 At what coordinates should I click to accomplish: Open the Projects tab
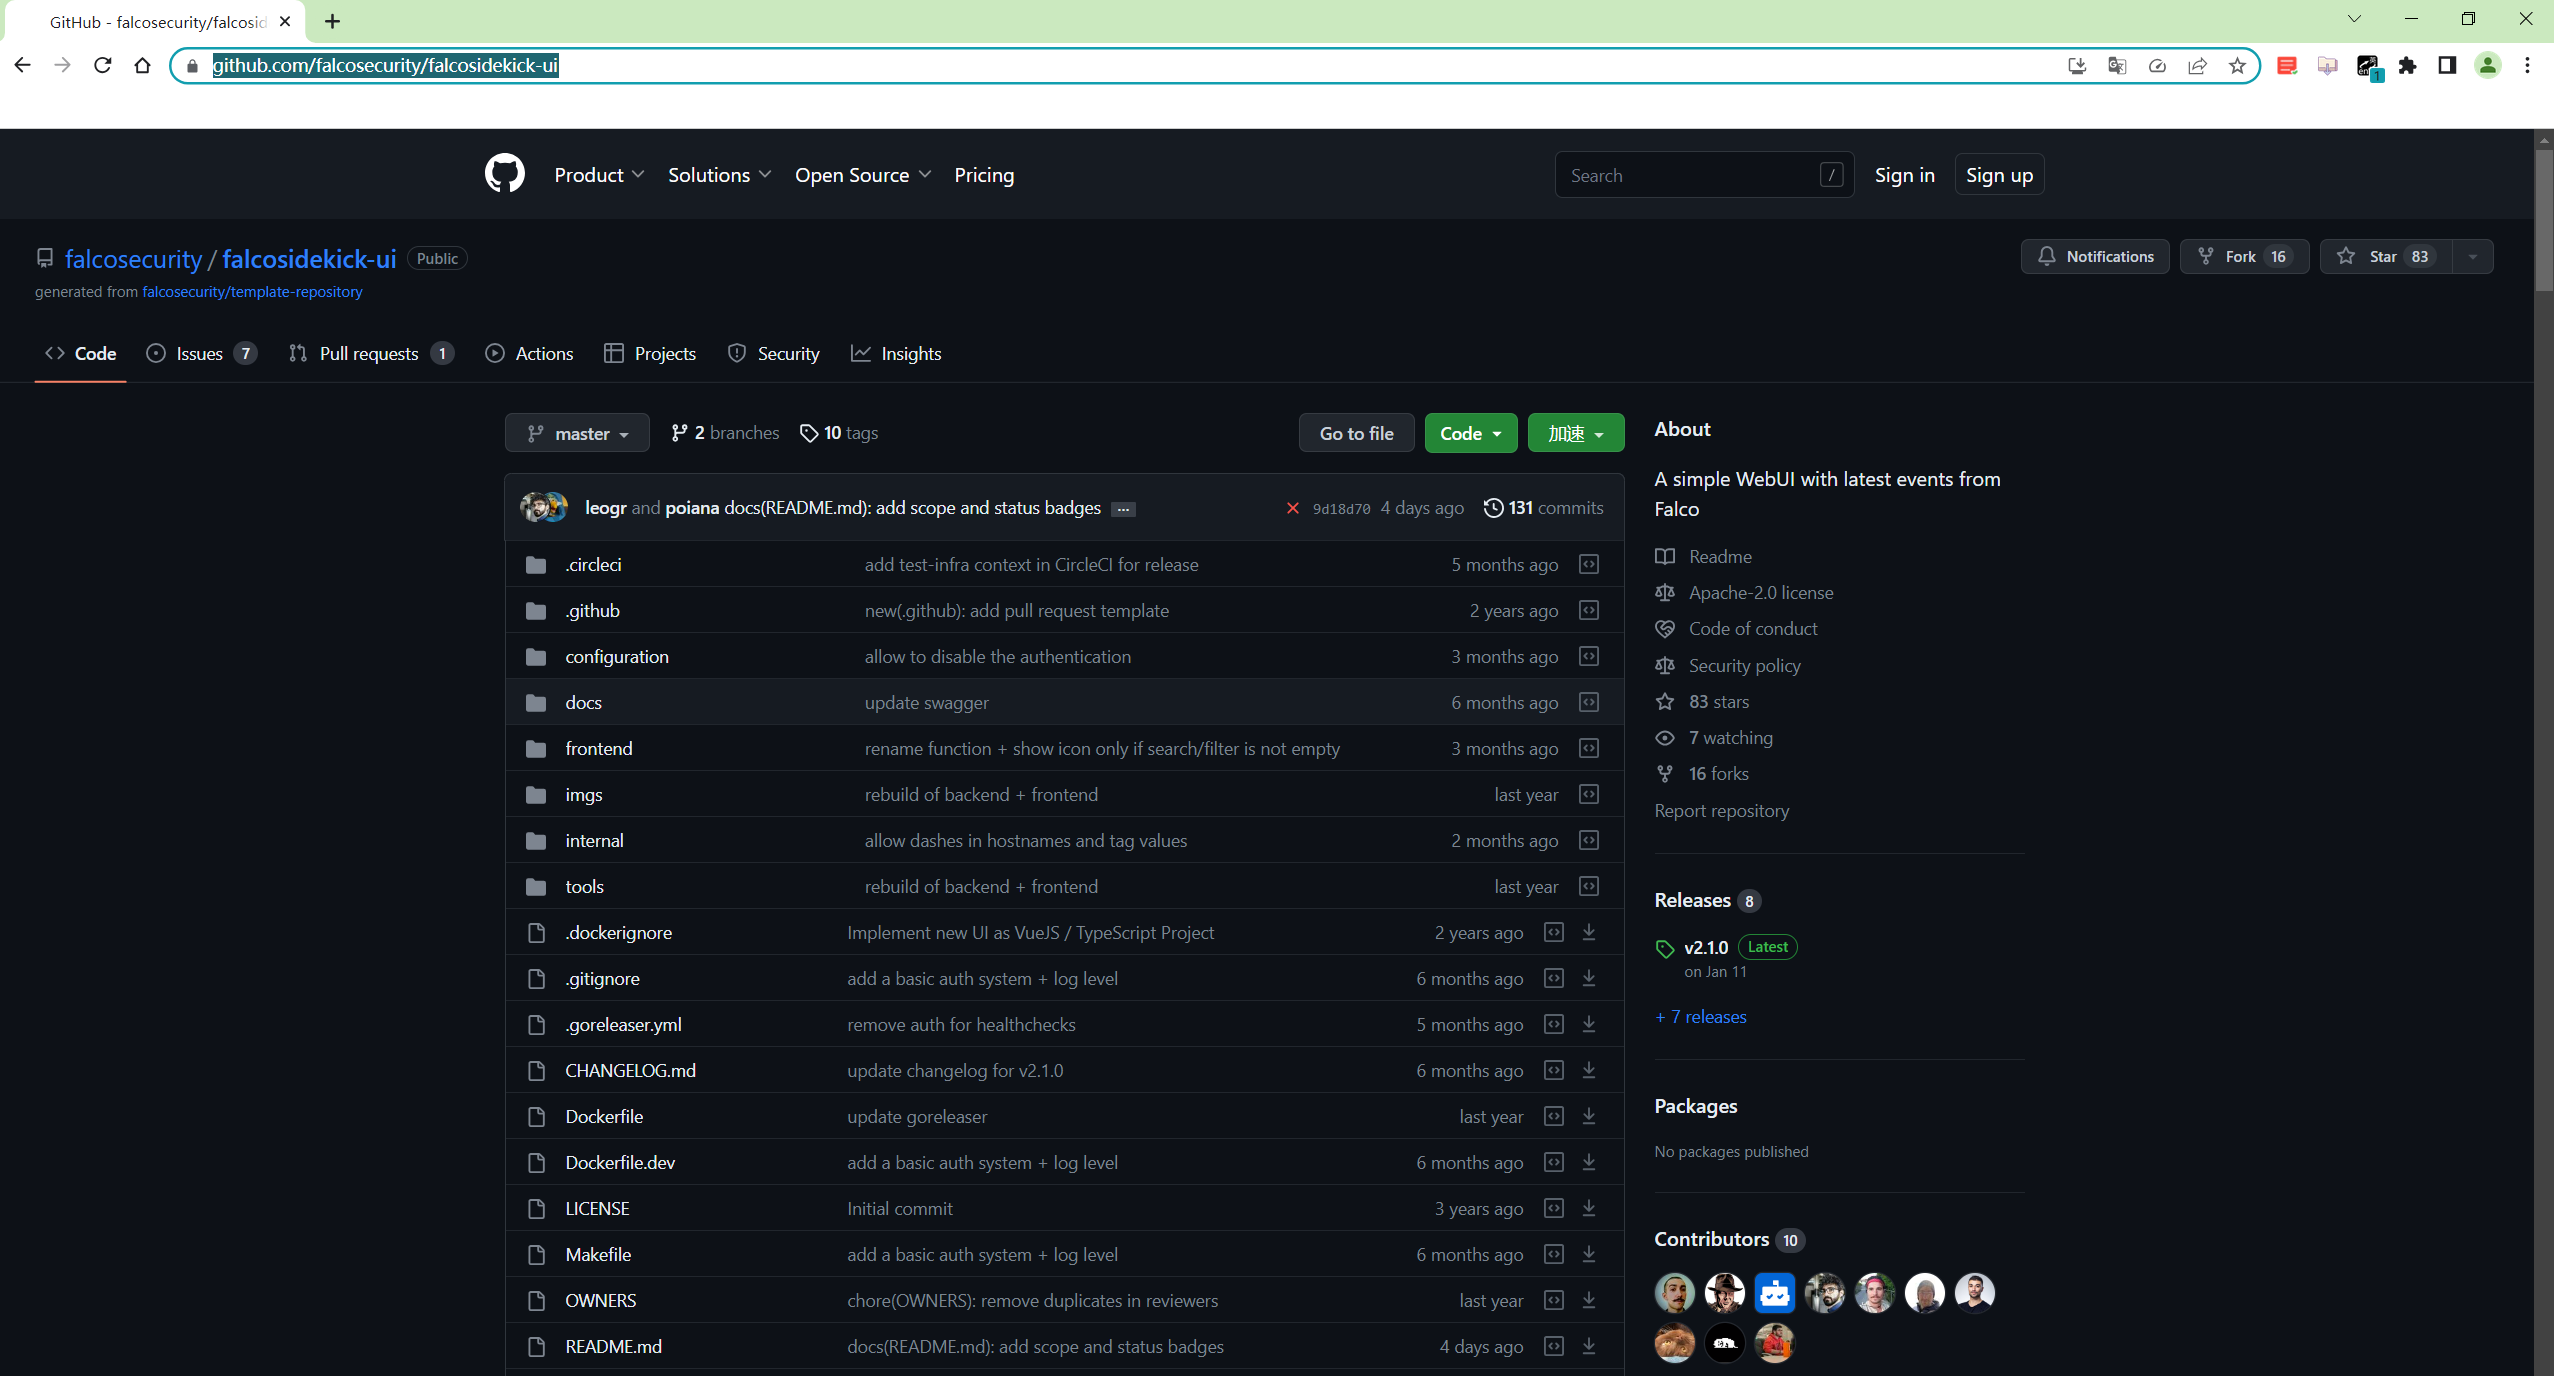[650, 353]
